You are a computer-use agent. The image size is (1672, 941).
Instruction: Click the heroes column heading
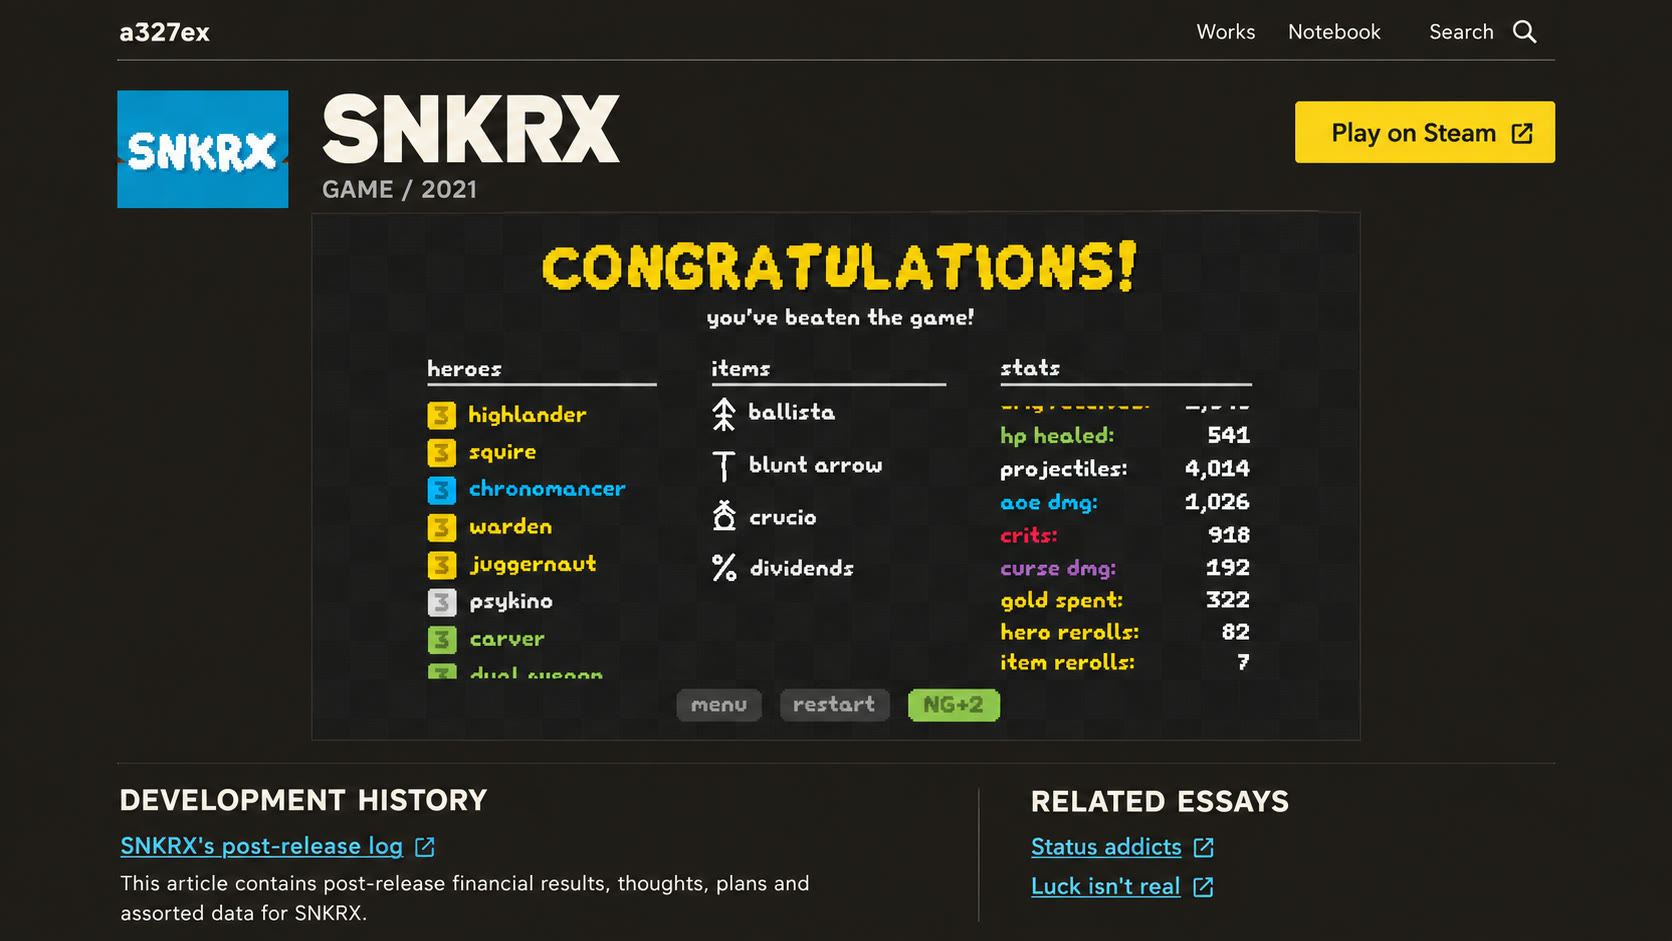tap(464, 369)
